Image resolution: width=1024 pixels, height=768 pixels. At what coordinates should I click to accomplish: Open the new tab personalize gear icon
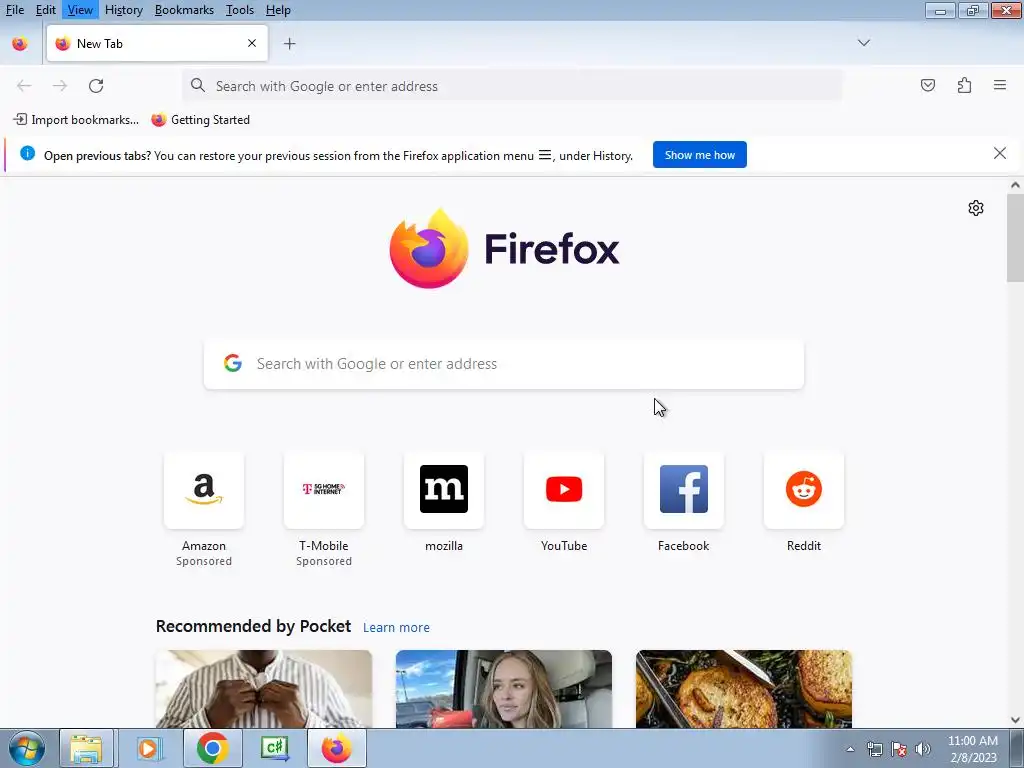976,208
